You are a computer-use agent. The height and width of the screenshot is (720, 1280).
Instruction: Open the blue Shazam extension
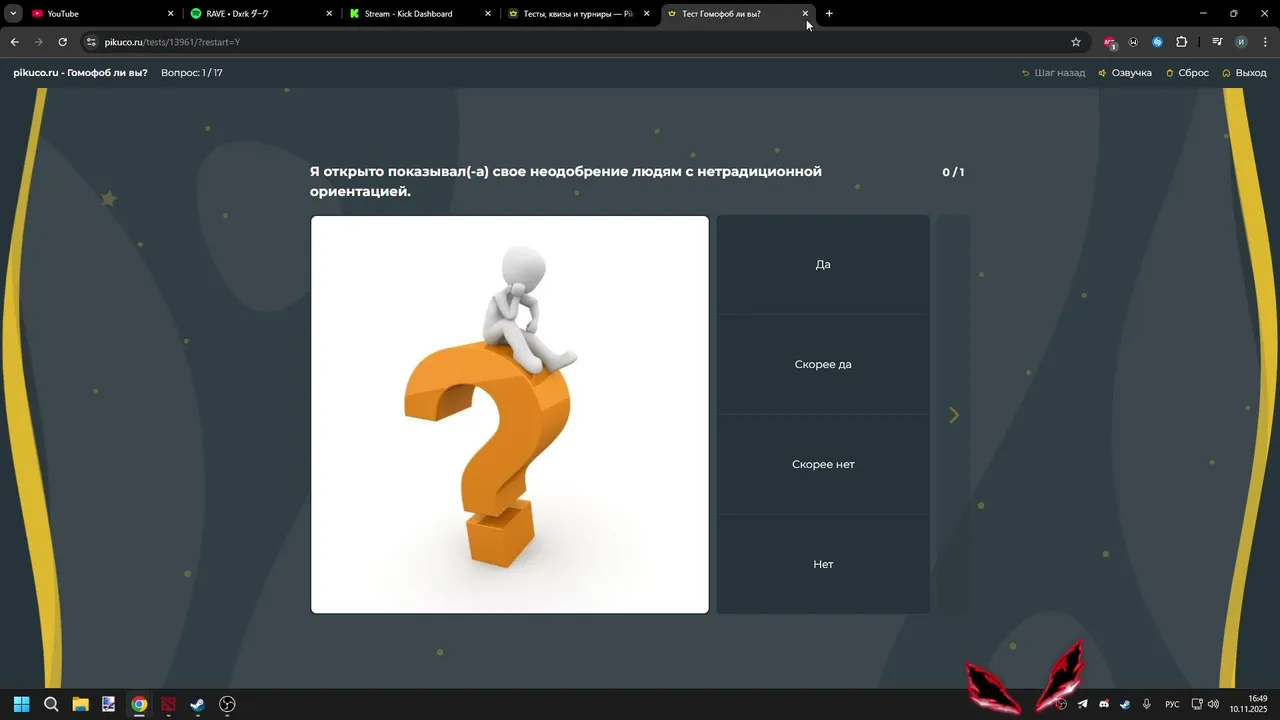point(1157,42)
